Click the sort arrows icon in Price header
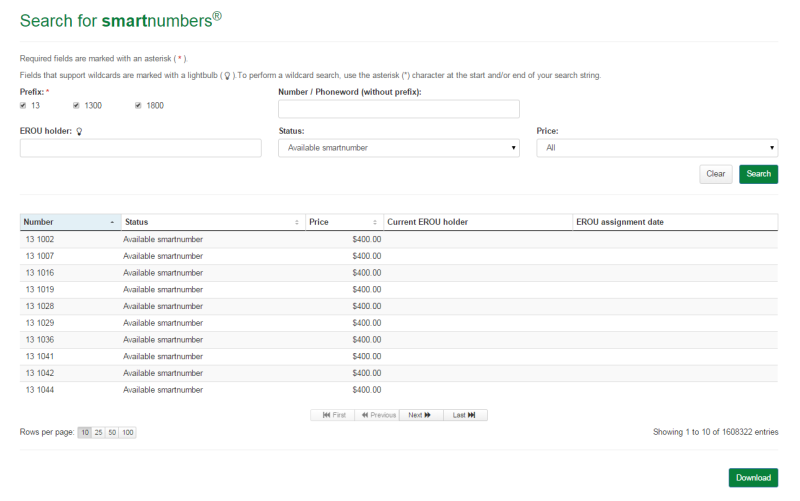 374,222
